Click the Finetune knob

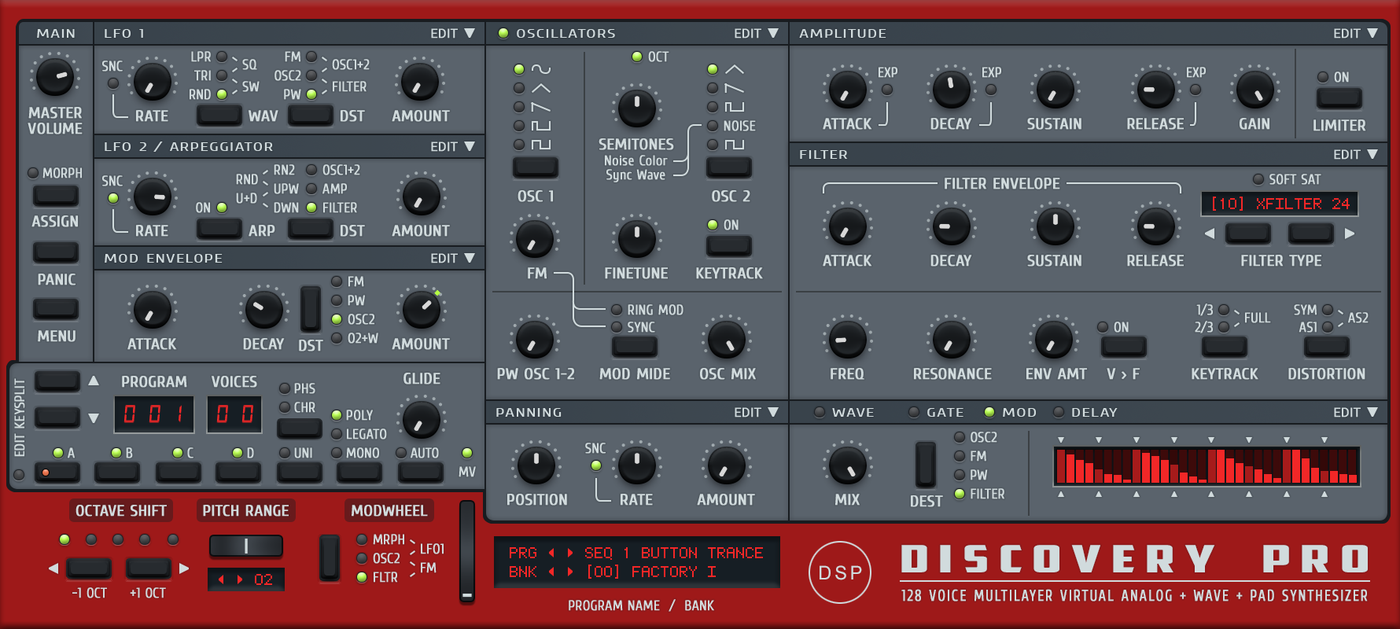pyautogui.click(x=636, y=238)
